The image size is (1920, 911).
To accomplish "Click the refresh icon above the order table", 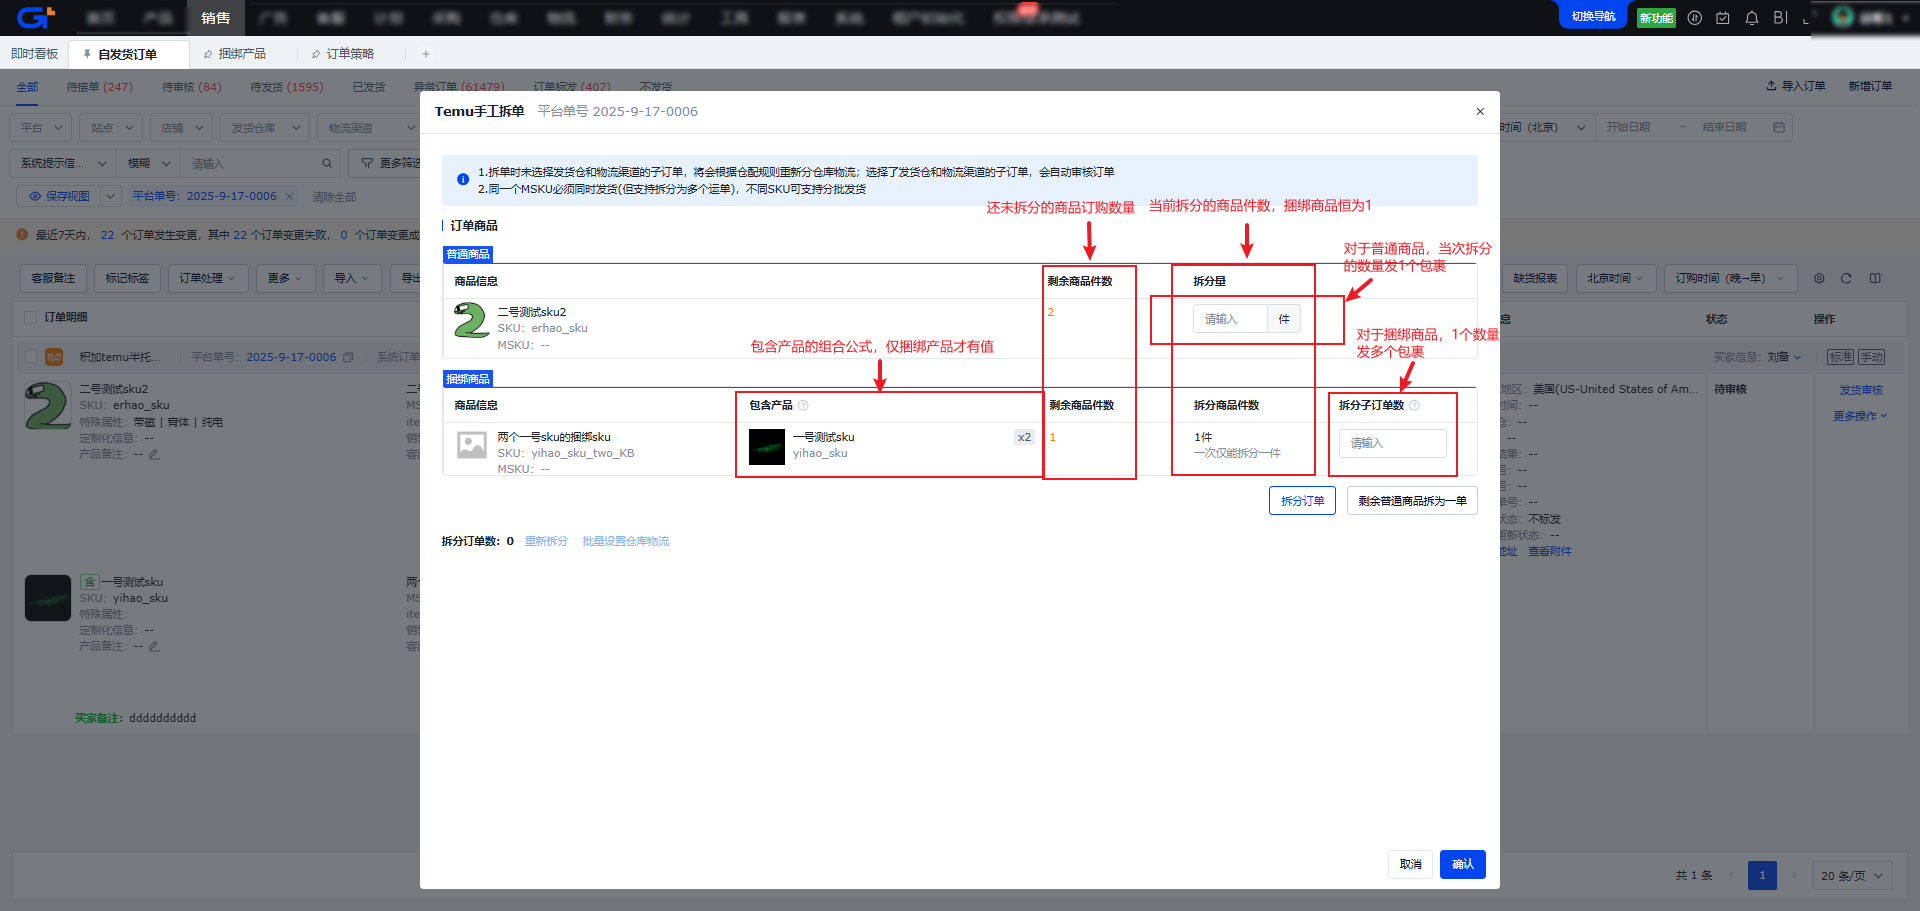I will coord(1846,278).
